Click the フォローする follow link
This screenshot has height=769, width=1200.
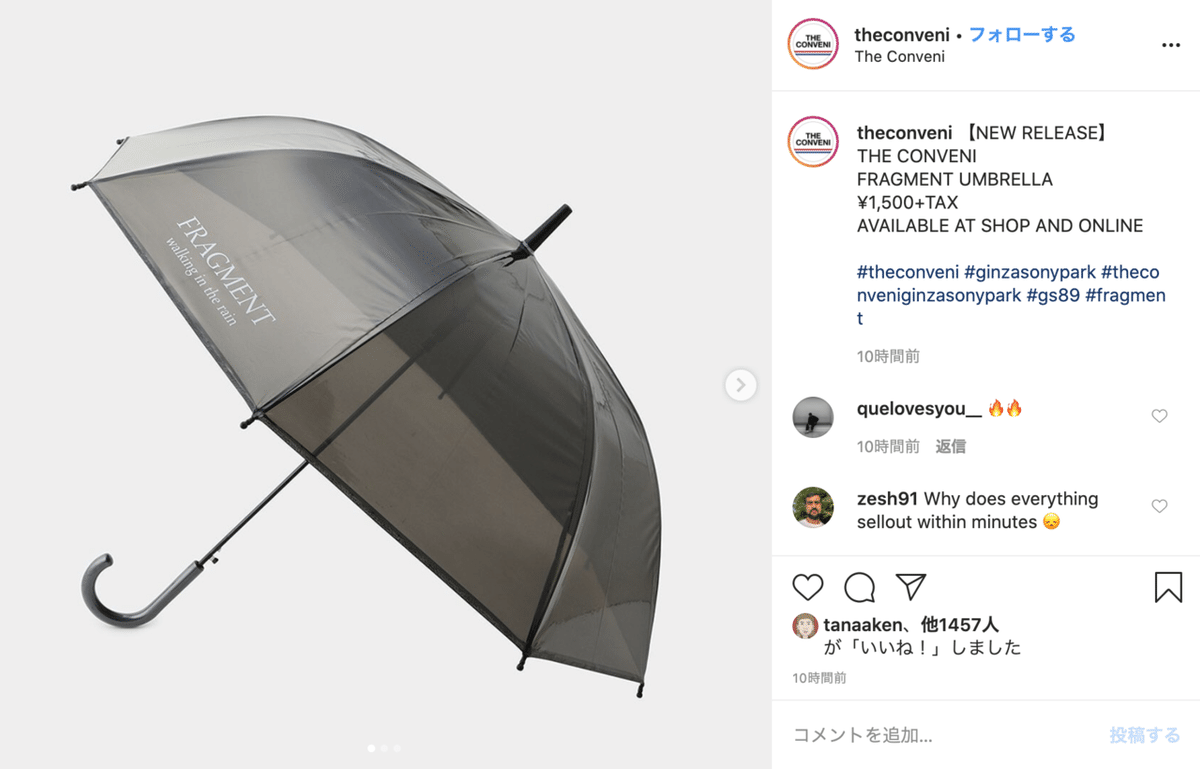pos(1022,35)
